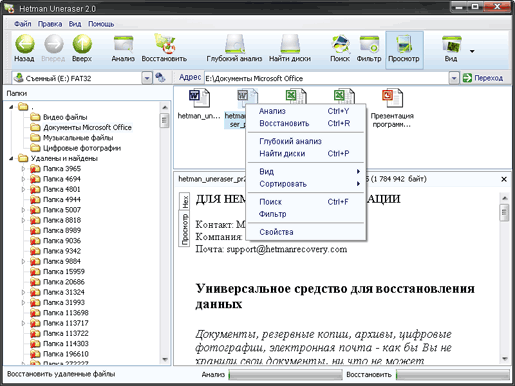515x386 pixels.
Task: Toggle the Просмотр preview panel button
Action: click(x=404, y=50)
